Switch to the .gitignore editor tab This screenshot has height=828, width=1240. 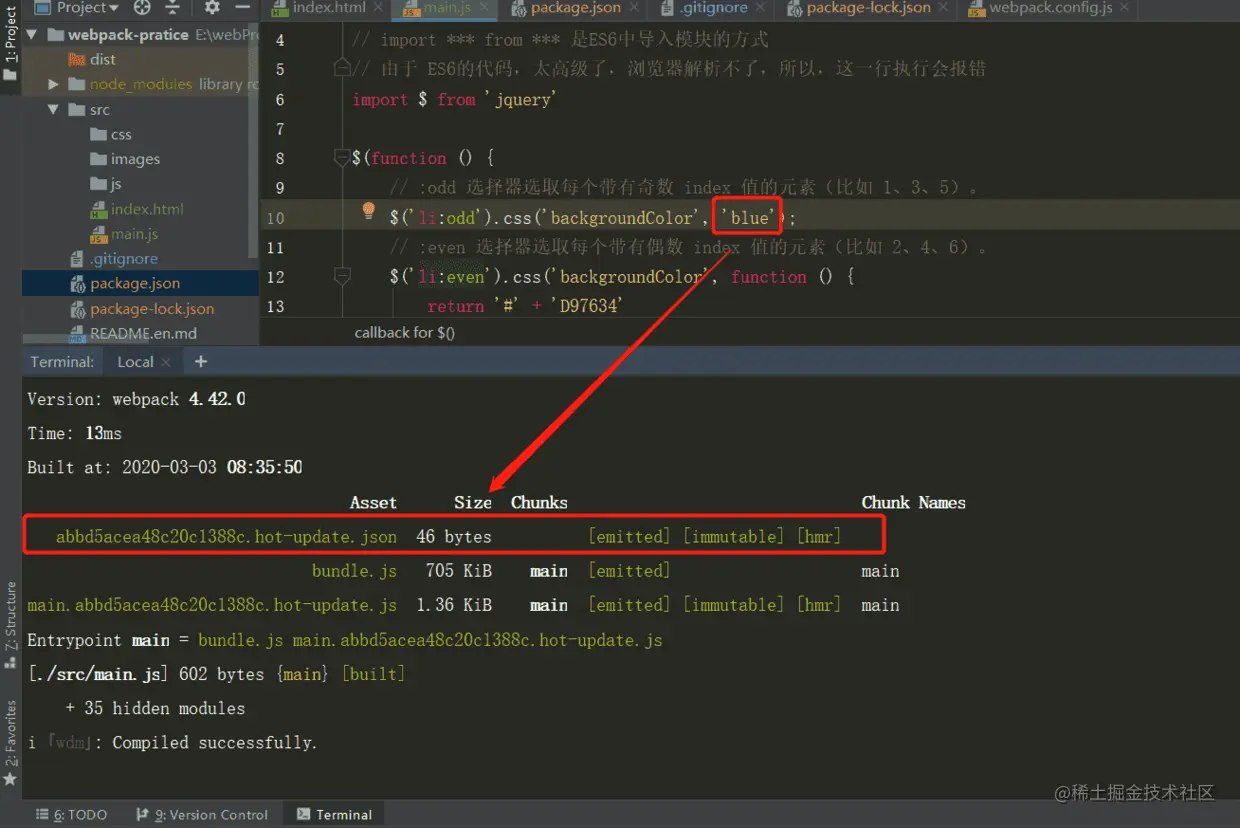tap(712, 8)
